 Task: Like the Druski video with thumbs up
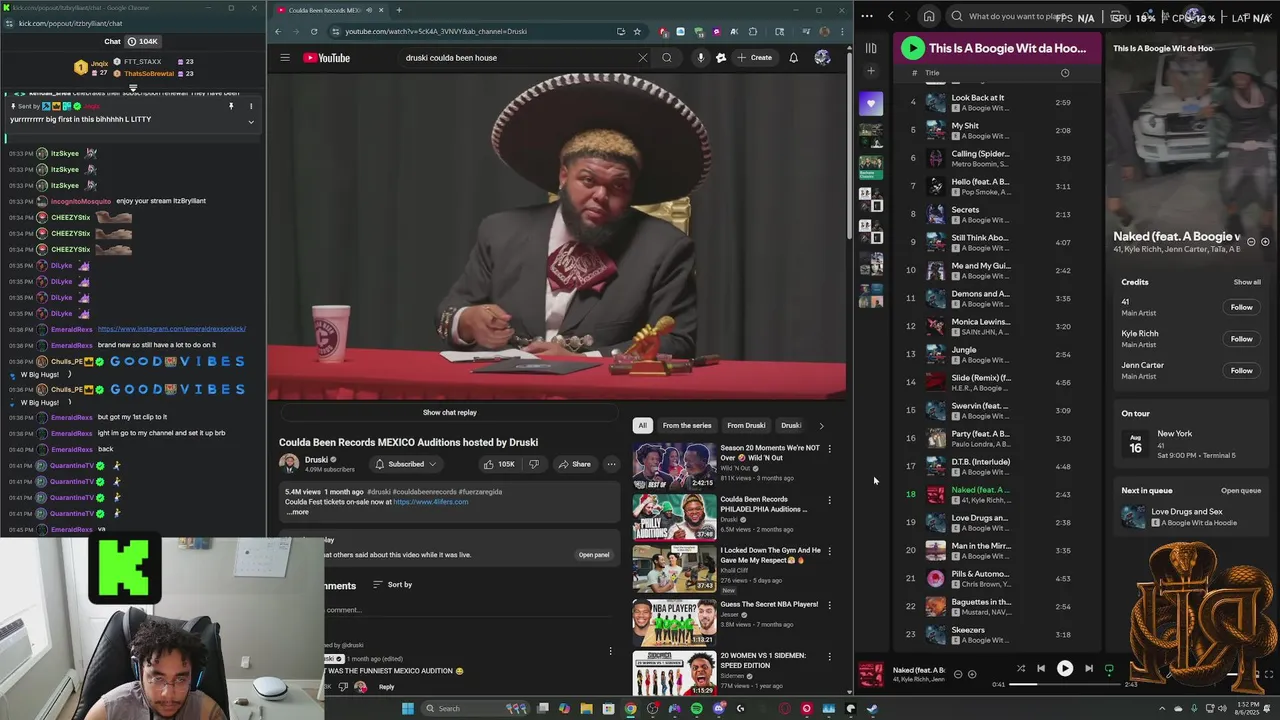pyautogui.click(x=498, y=464)
